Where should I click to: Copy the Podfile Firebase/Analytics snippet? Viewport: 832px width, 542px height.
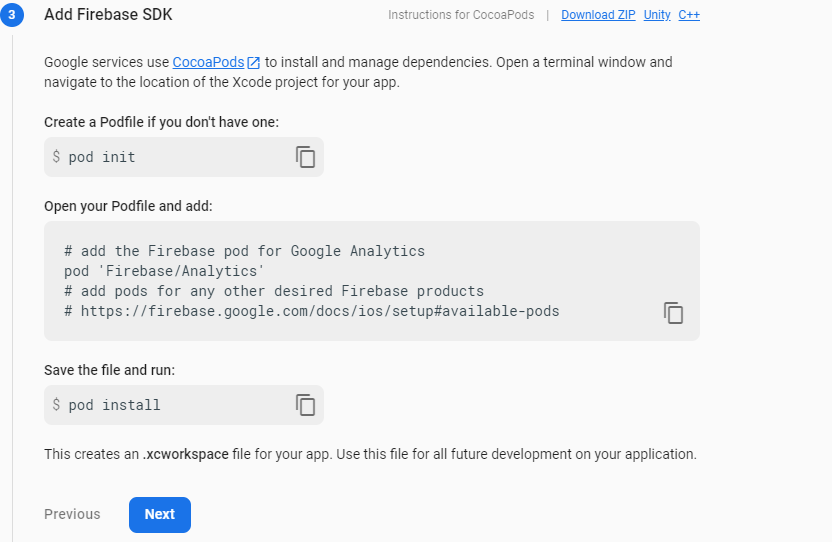pyautogui.click(x=673, y=313)
